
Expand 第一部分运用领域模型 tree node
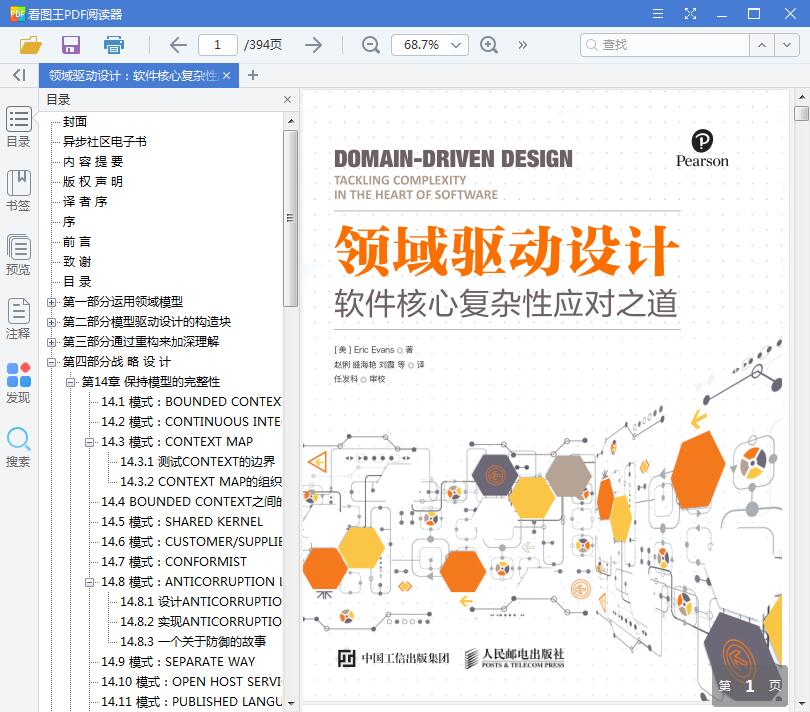tap(51, 302)
